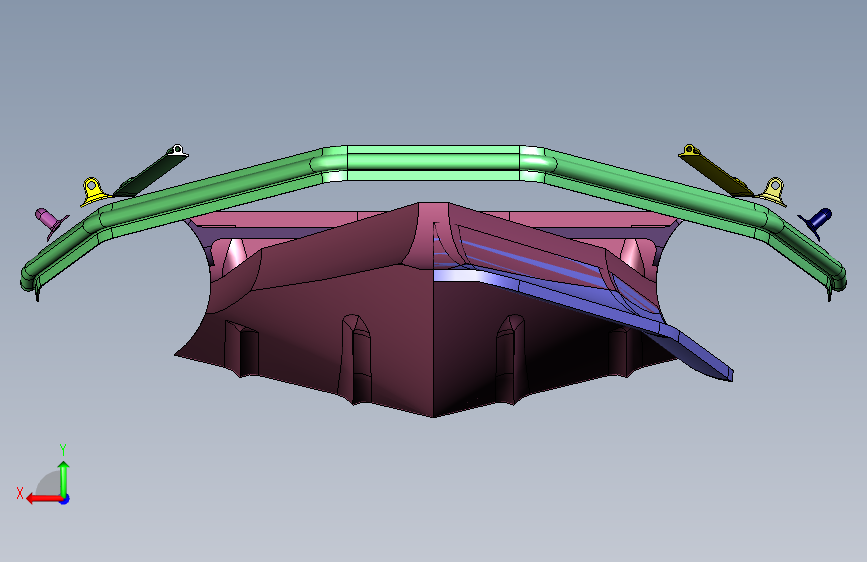
Task: Select the dark blue pin at far right
Action: (816, 222)
